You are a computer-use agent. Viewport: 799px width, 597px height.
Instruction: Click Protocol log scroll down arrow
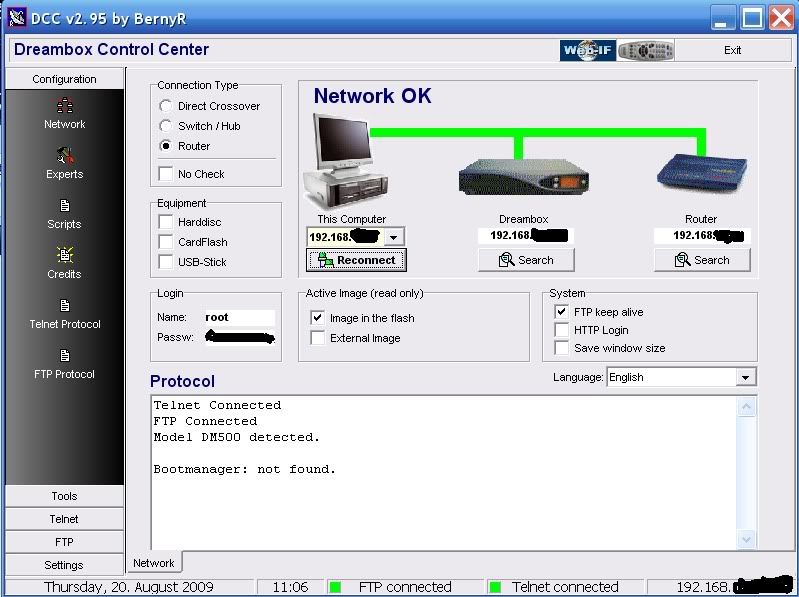(x=747, y=539)
